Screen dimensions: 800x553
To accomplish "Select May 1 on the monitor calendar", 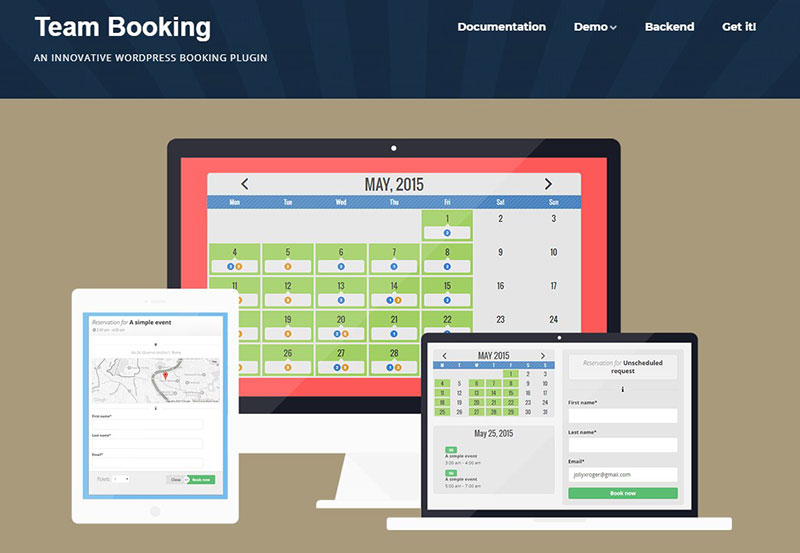I will click(447, 225).
